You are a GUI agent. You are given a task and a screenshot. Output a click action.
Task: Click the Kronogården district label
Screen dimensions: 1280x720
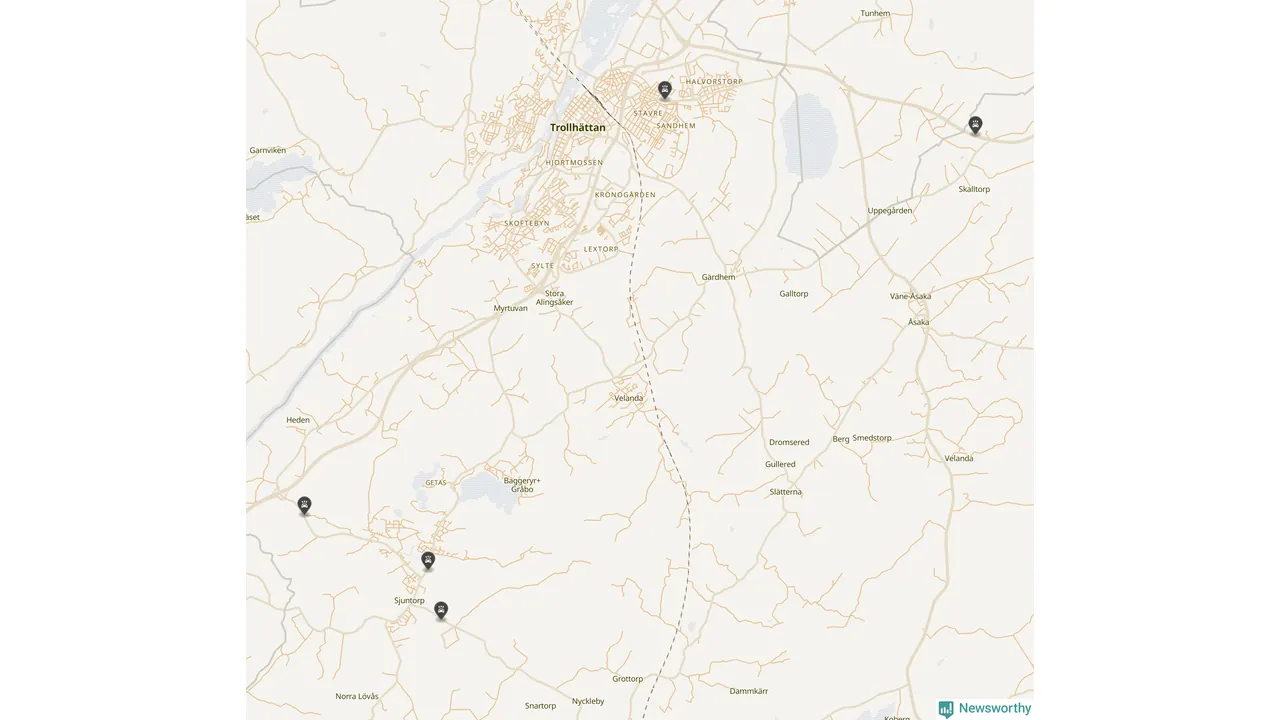click(625, 194)
